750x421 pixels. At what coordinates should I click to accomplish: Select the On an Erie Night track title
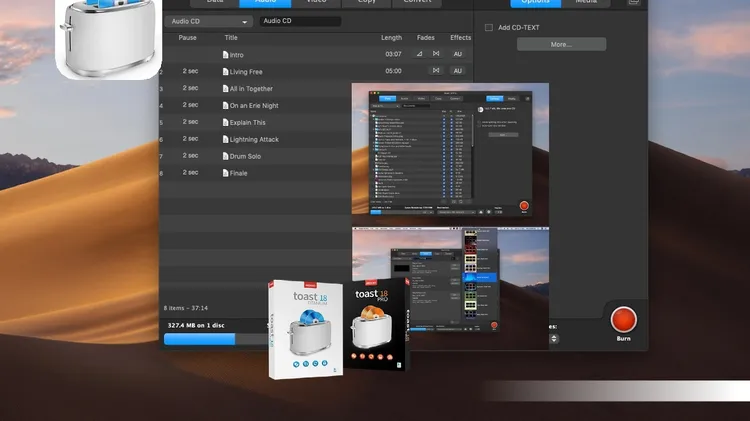point(254,105)
